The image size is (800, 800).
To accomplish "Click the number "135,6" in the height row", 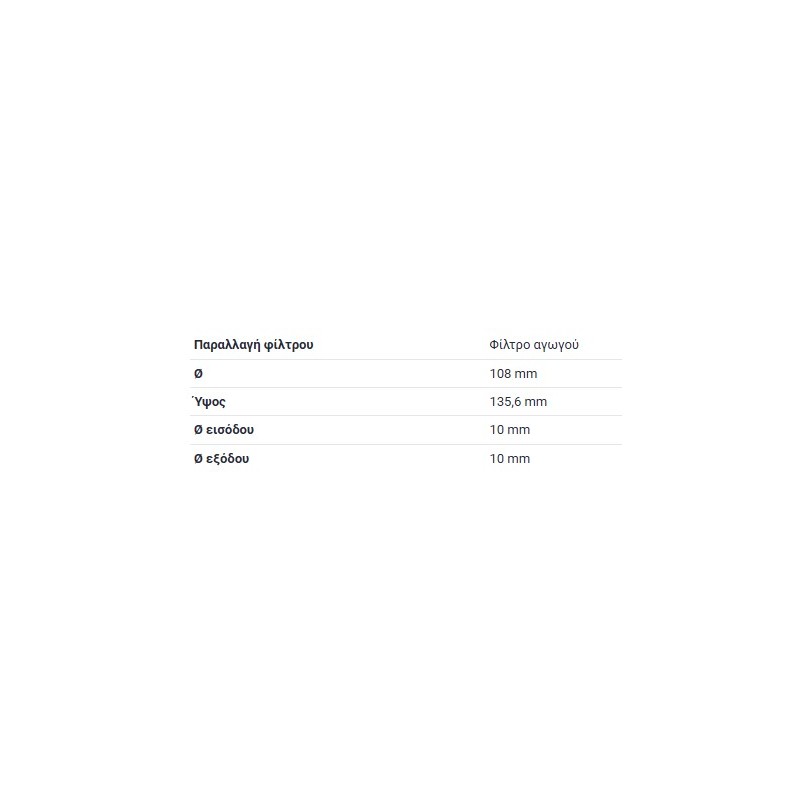I will [505, 402].
